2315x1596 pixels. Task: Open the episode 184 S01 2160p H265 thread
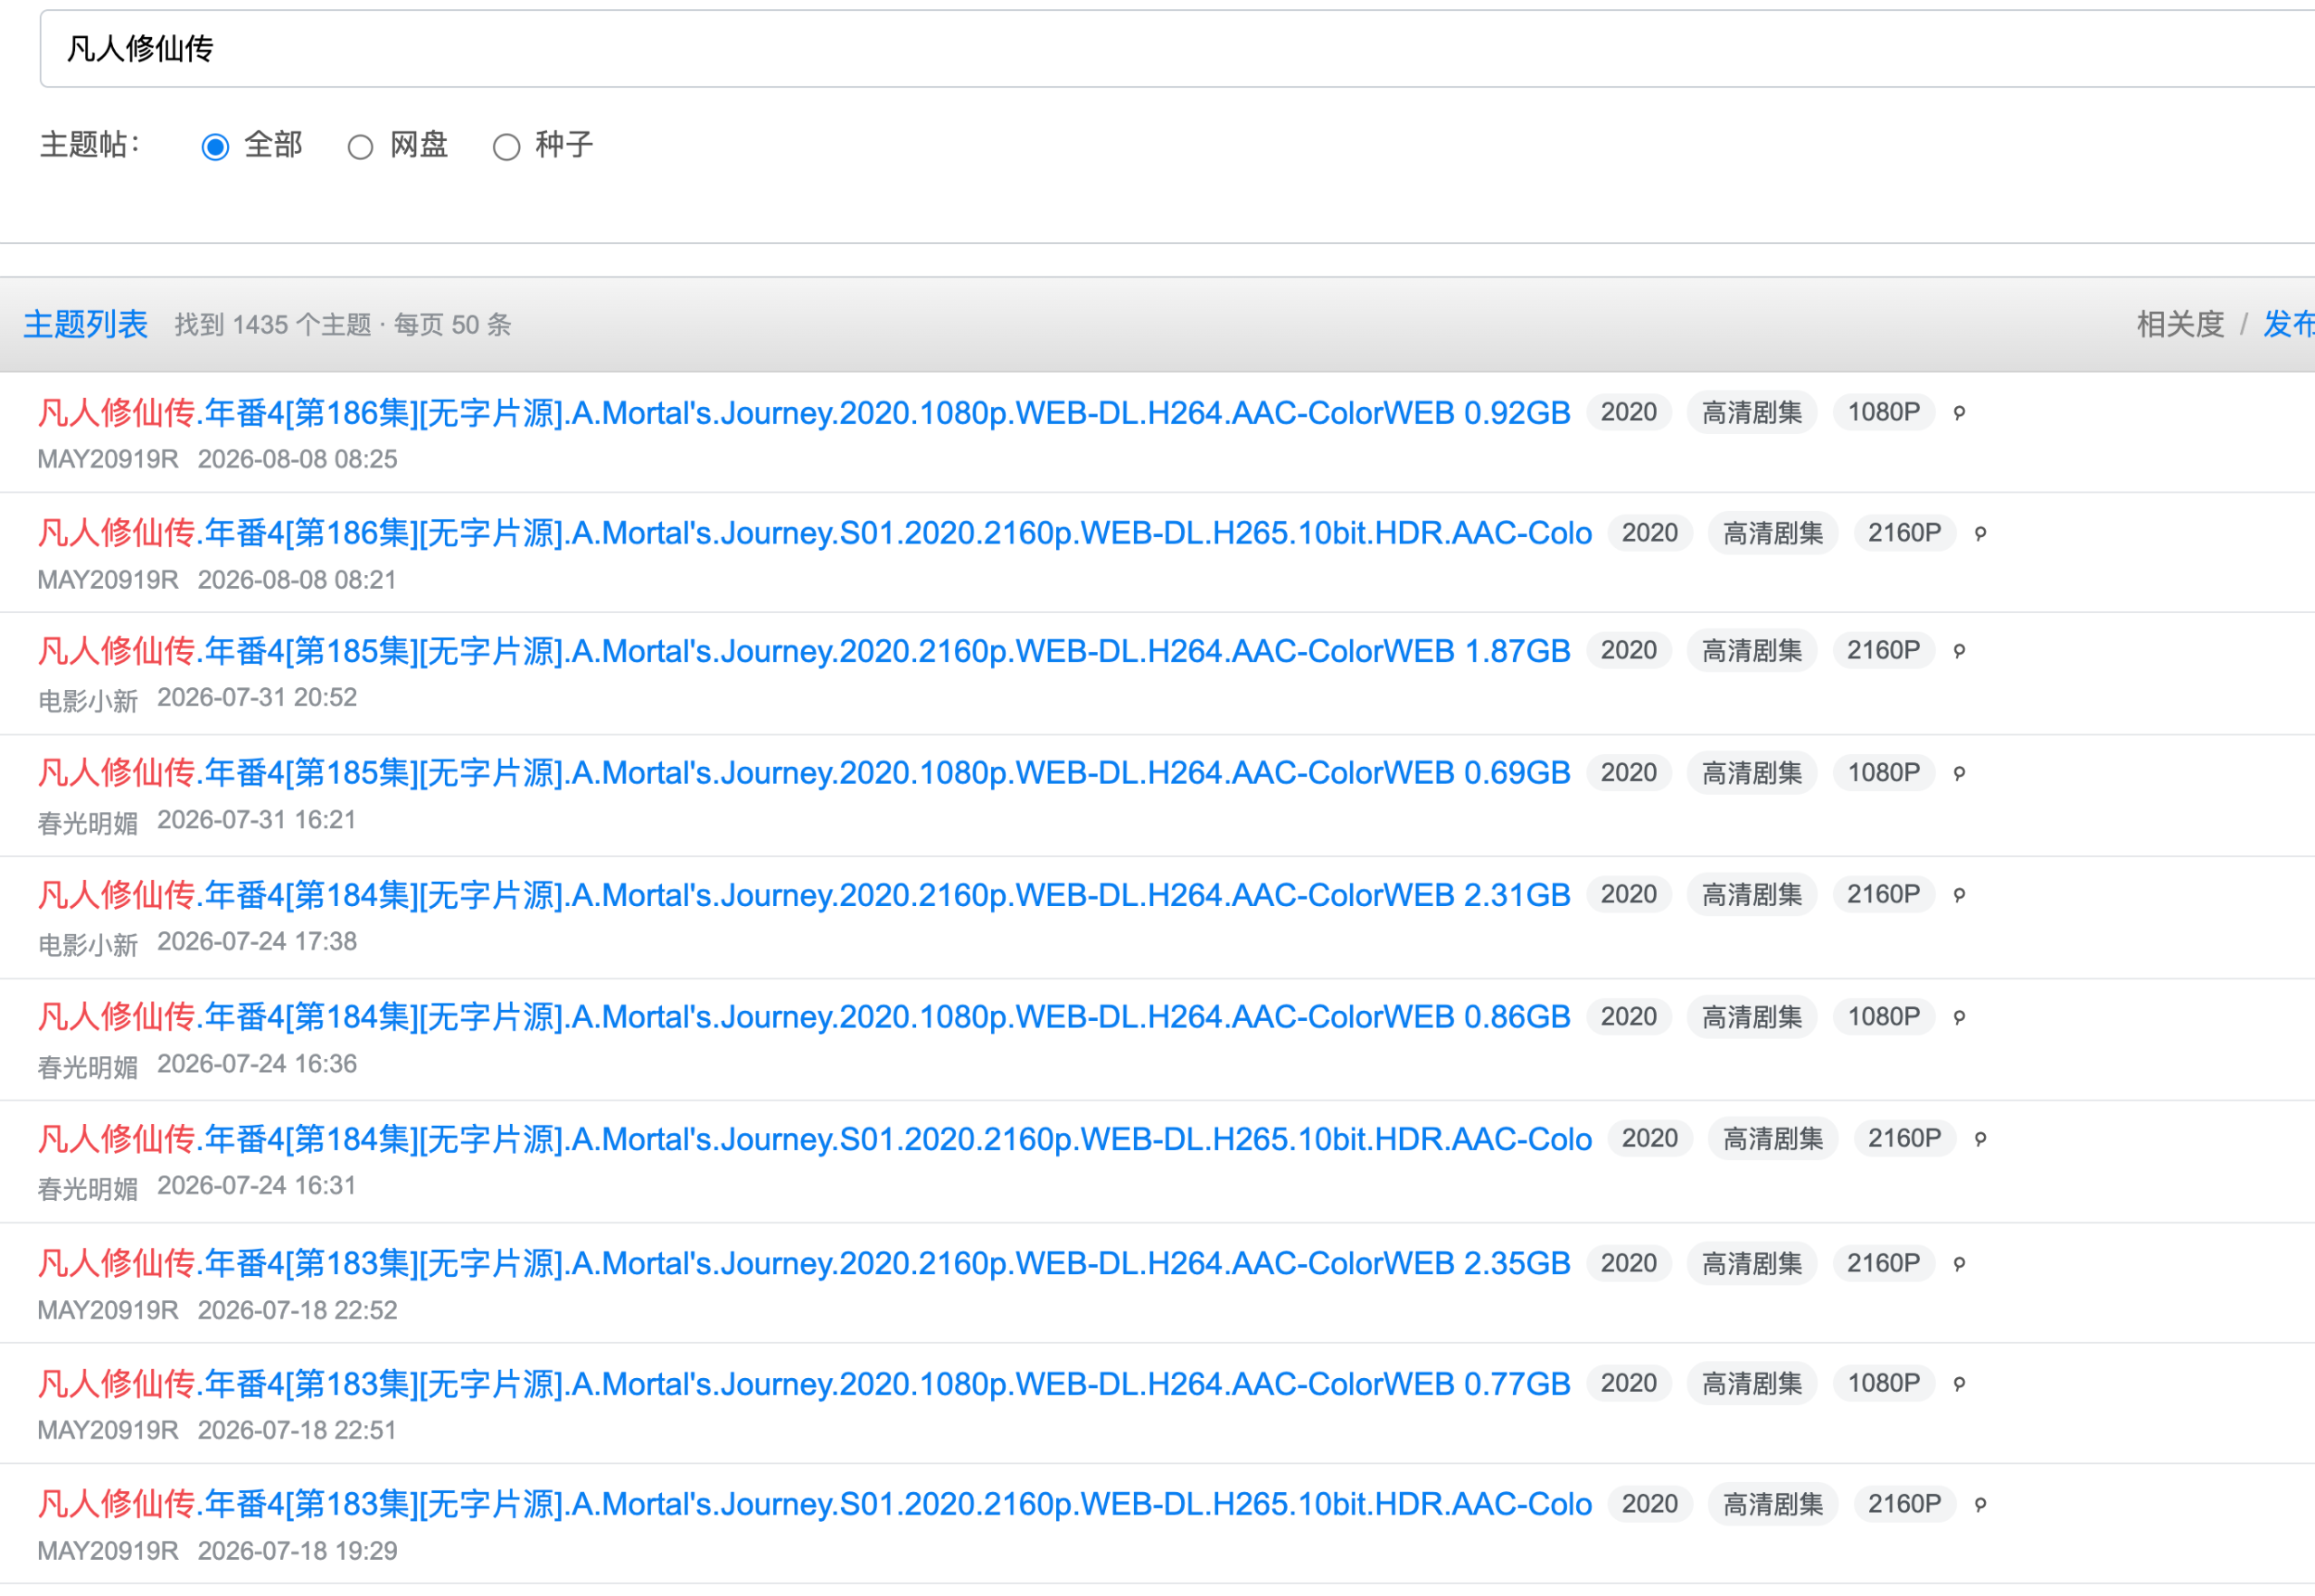click(x=814, y=1139)
